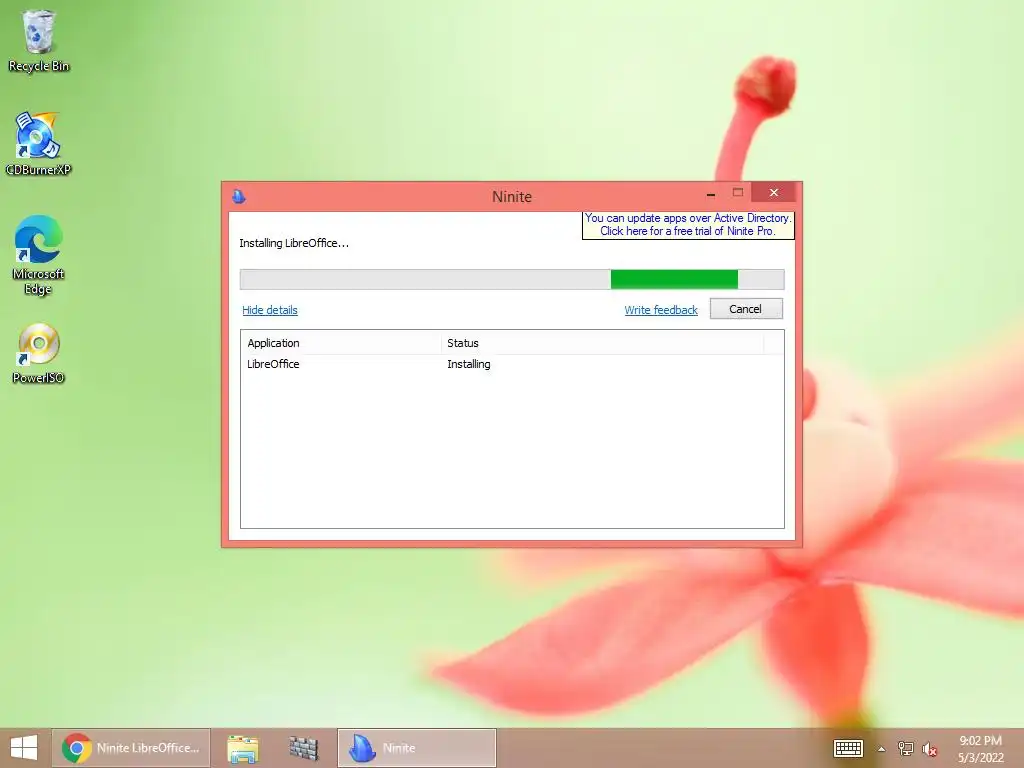Click the green installation progress bar
1024x768 pixels.
[512, 280]
